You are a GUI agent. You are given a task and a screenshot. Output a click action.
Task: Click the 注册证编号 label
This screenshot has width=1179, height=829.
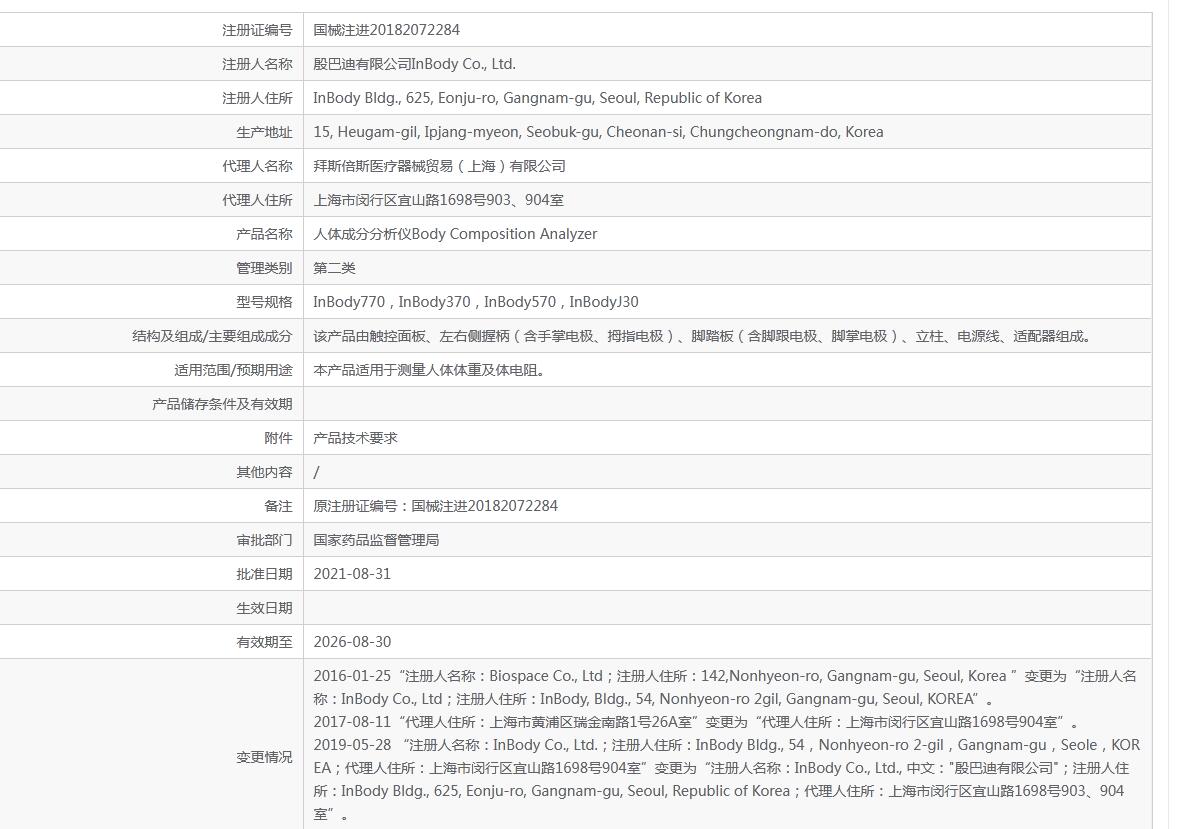[257, 30]
